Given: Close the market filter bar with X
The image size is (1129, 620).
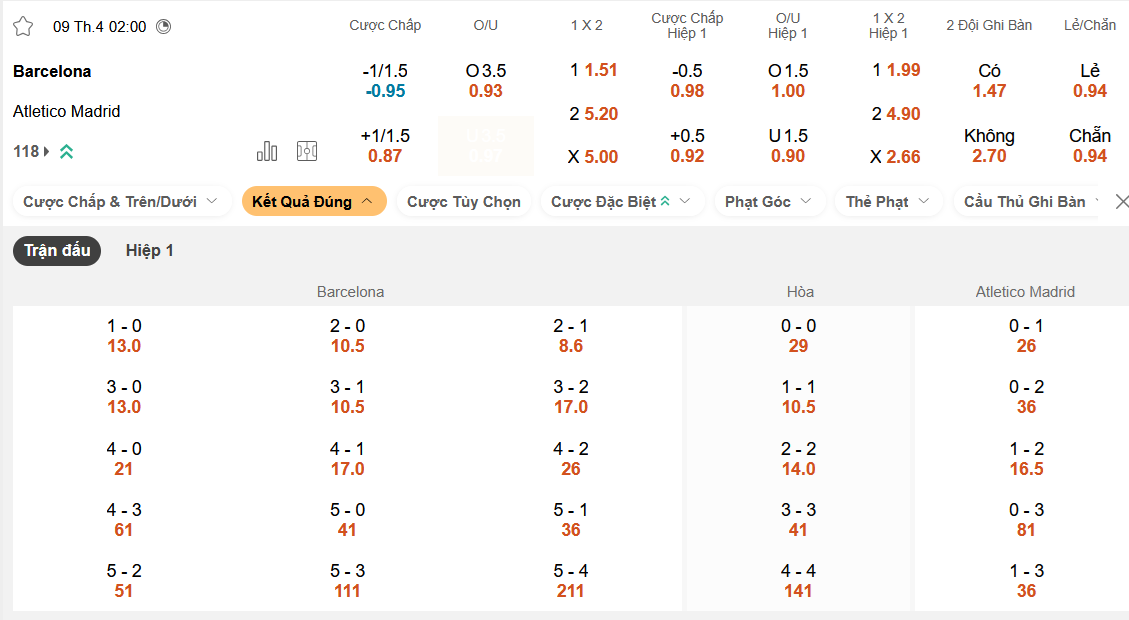Looking at the screenshot, I should point(1122,201).
